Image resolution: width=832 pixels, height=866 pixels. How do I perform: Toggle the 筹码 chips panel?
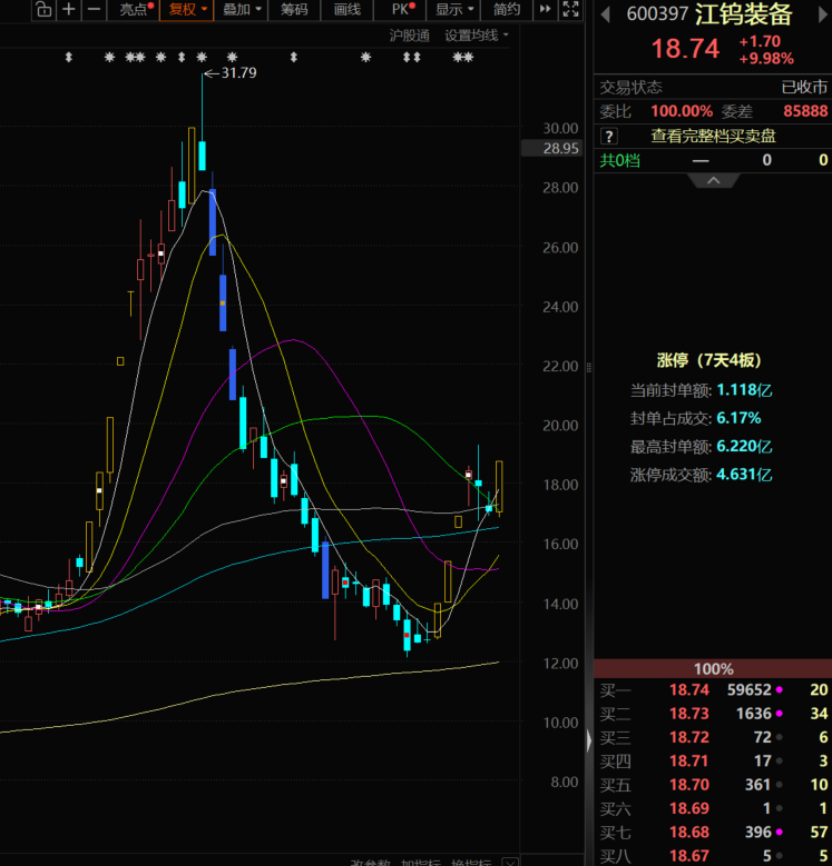(294, 9)
